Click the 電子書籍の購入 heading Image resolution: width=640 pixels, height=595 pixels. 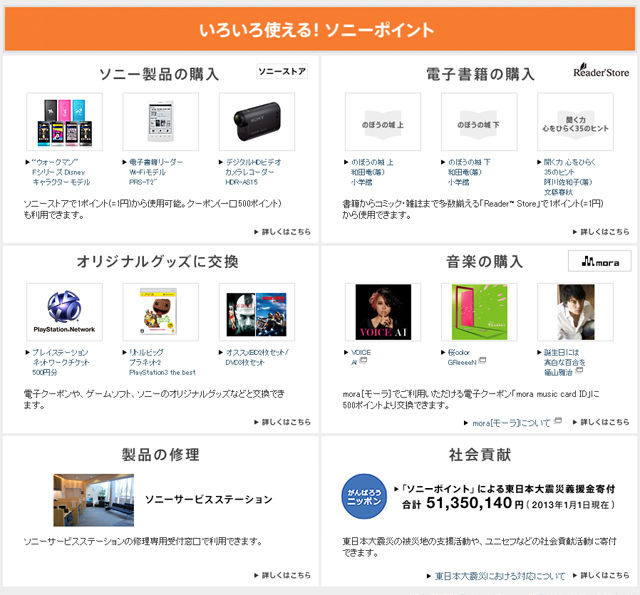coord(480,74)
